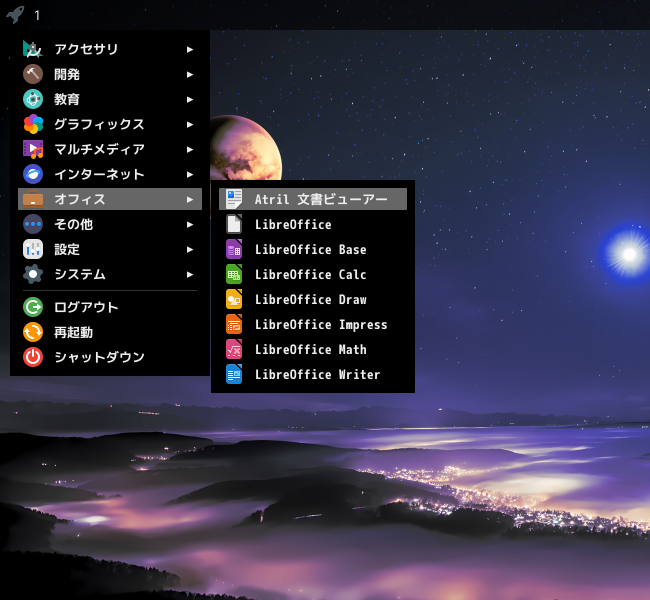Click the オフィス briefcase icon

[x=33, y=199]
